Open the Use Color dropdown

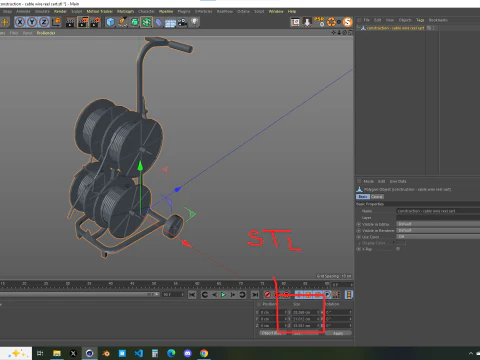pos(438,237)
